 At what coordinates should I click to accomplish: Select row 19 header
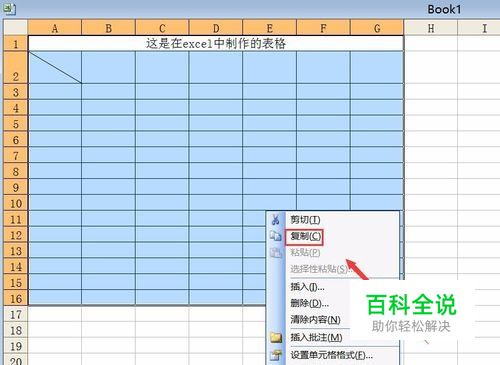pyautogui.click(x=16, y=346)
